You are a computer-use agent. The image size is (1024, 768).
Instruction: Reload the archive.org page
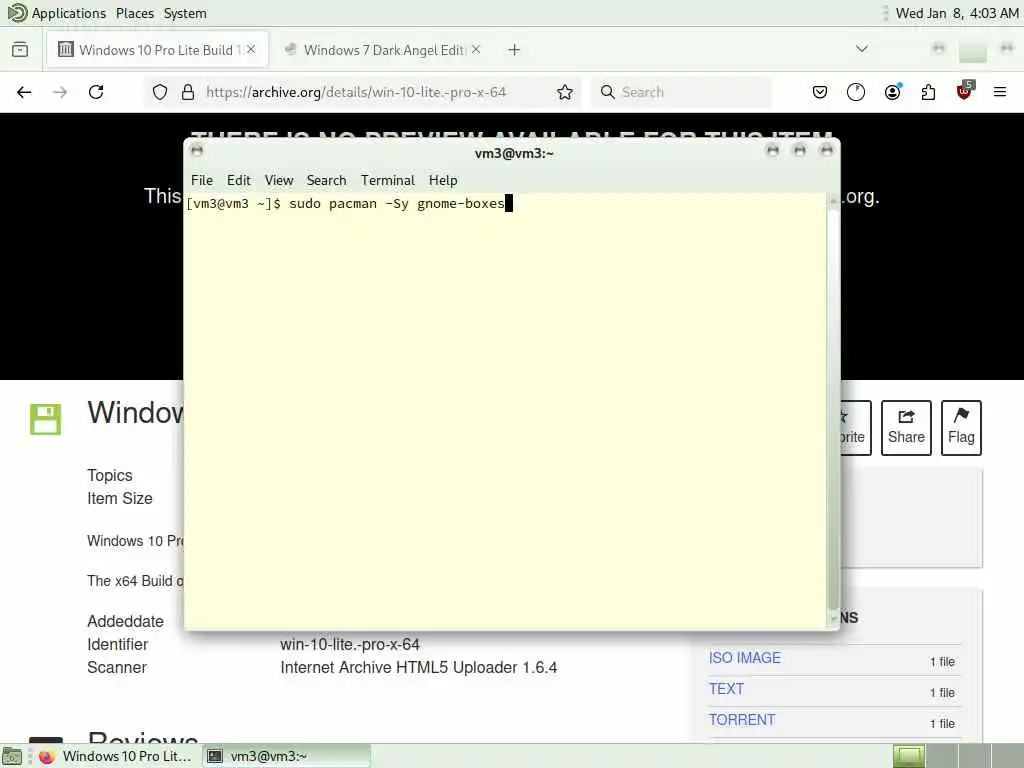point(96,92)
